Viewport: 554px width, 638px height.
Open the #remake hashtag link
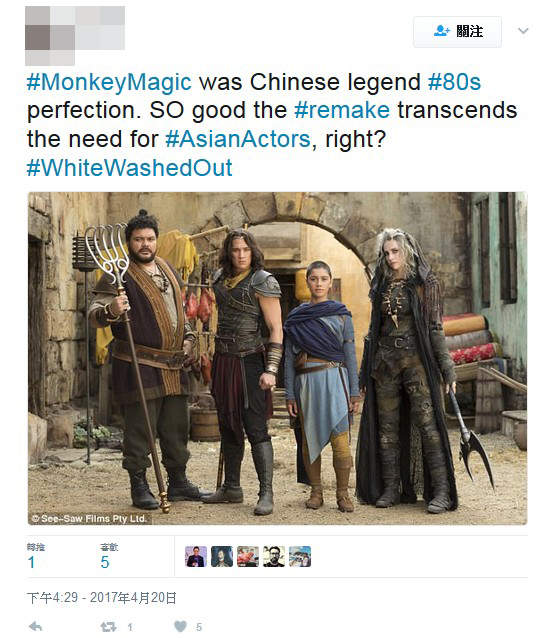pyautogui.click(x=342, y=110)
